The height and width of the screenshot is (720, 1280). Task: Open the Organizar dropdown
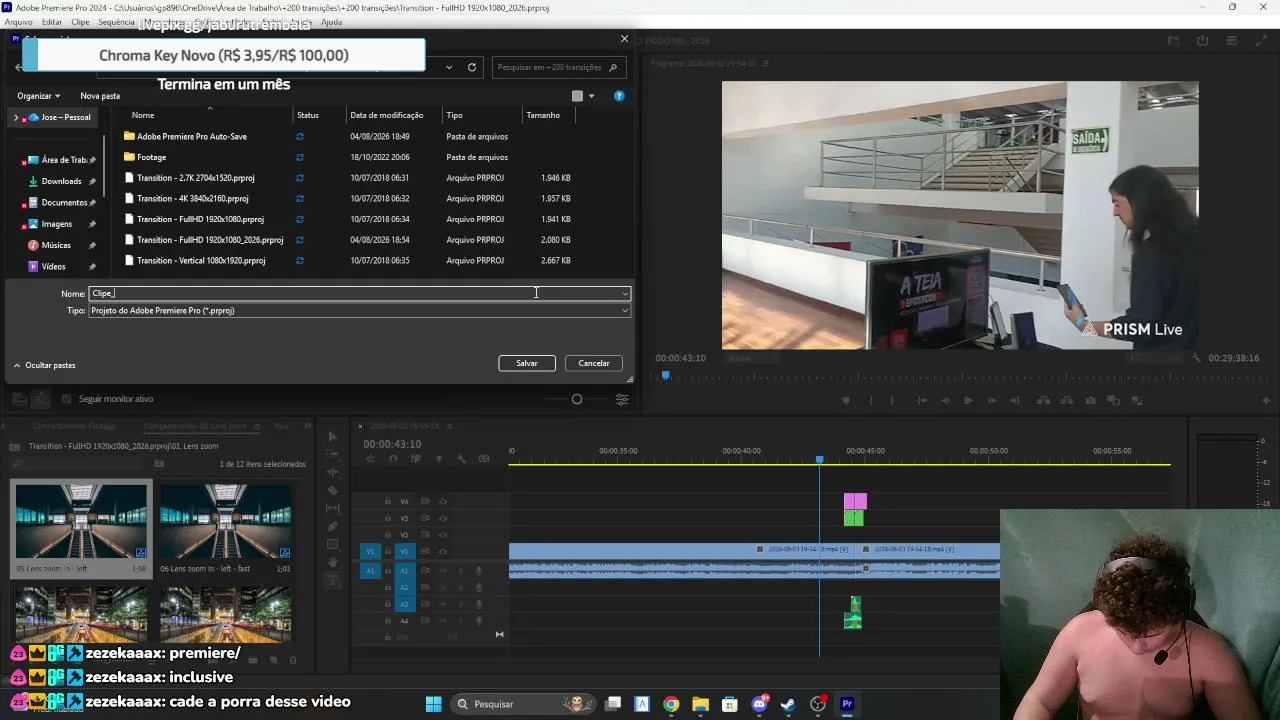(x=39, y=96)
